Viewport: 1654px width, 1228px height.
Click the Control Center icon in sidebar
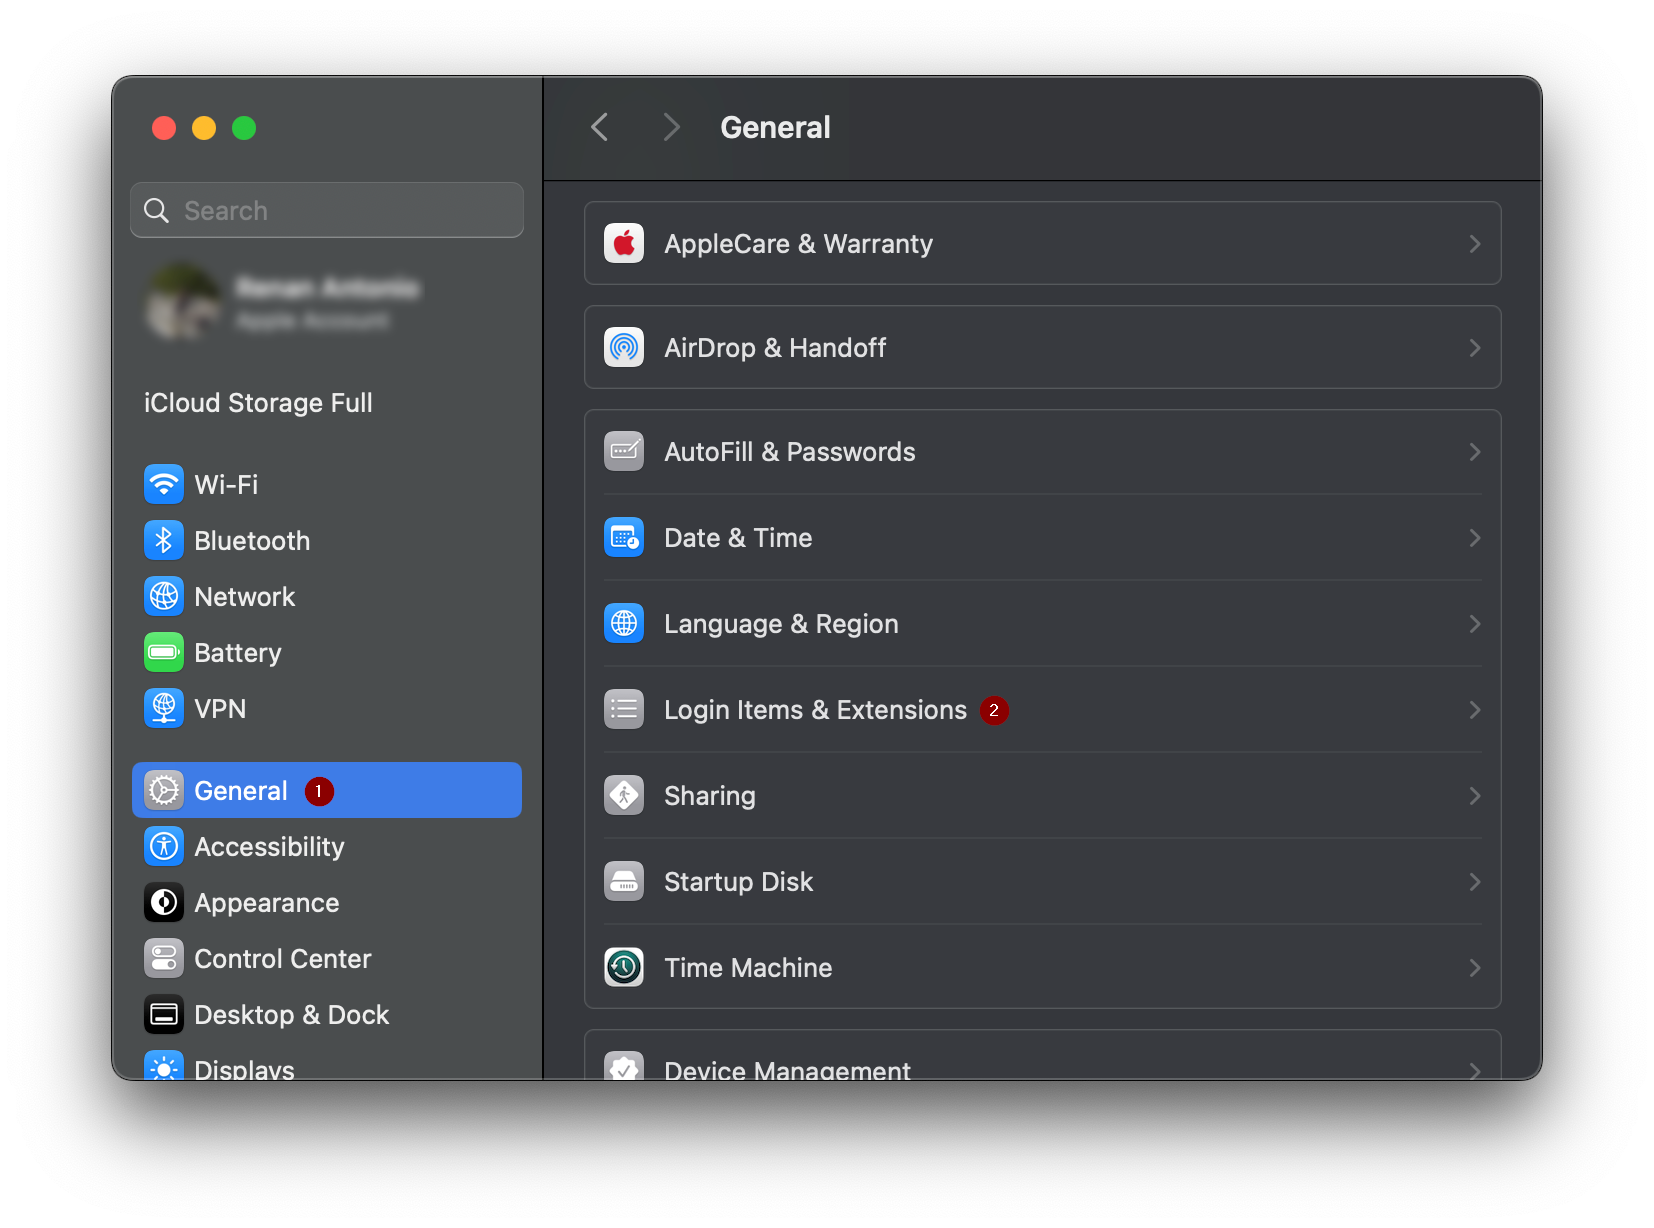pyautogui.click(x=164, y=959)
